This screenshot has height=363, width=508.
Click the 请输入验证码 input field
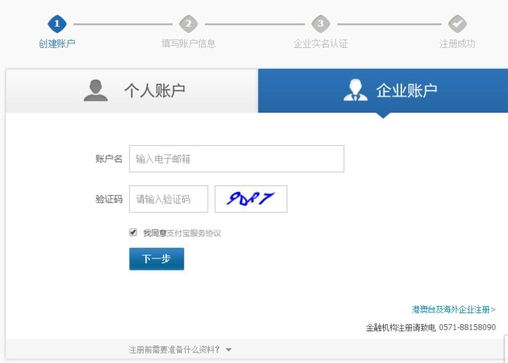coord(169,199)
